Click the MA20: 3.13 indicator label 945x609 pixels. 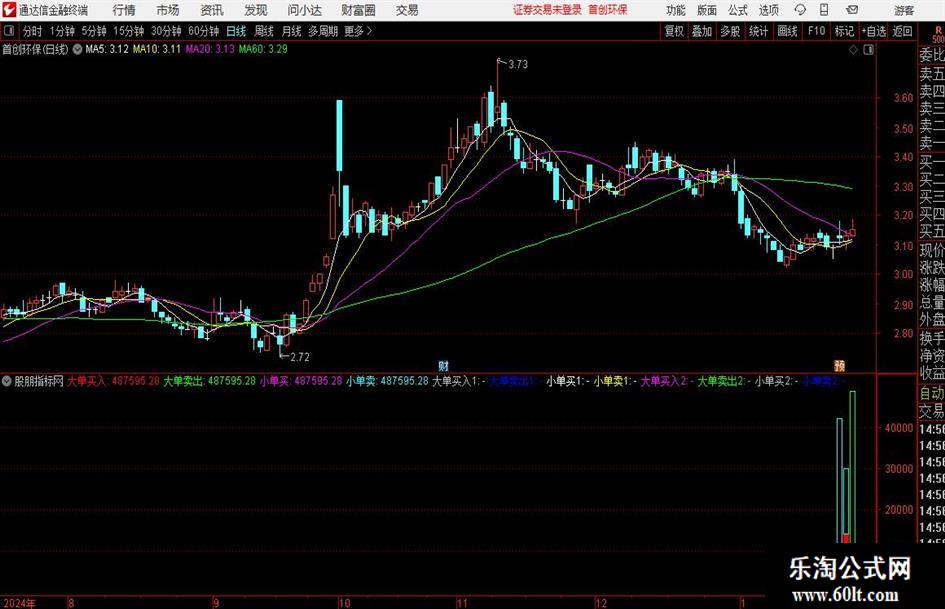(210, 49)
